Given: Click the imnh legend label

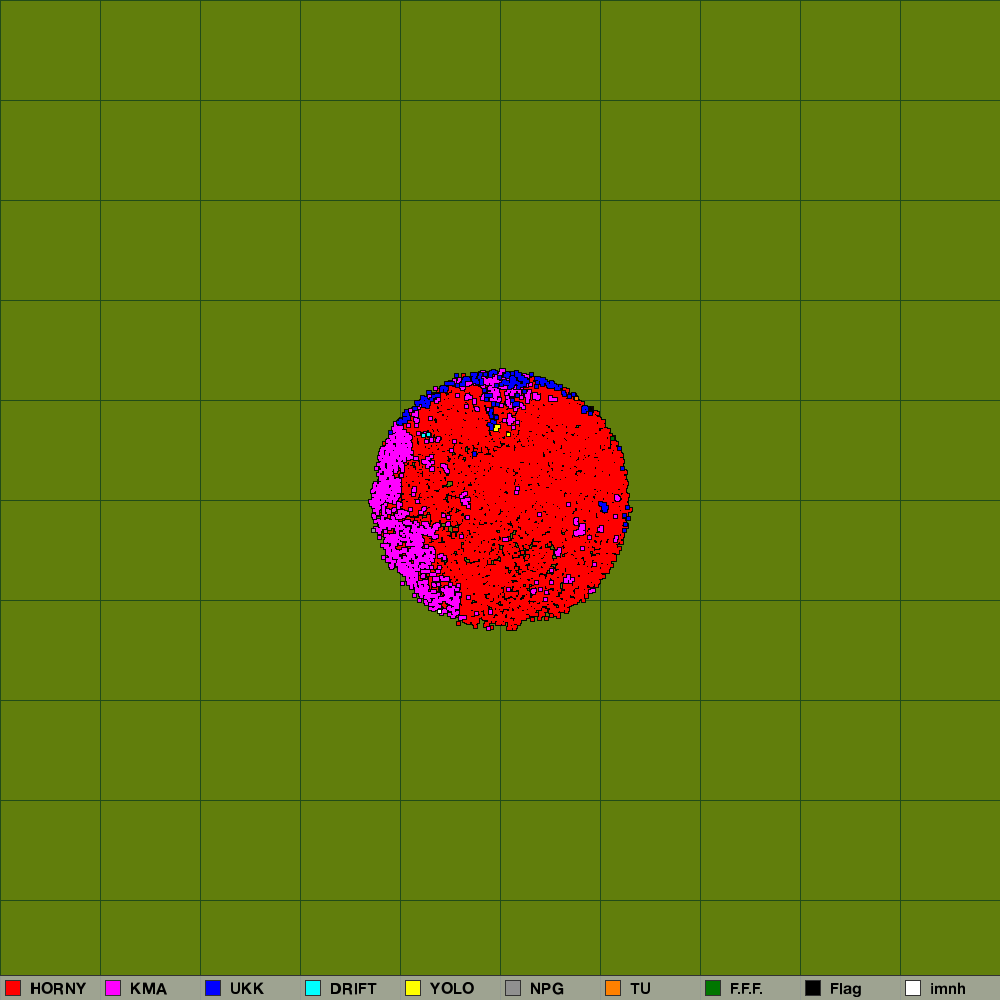Looking at the screenshot, I should 948,989.
